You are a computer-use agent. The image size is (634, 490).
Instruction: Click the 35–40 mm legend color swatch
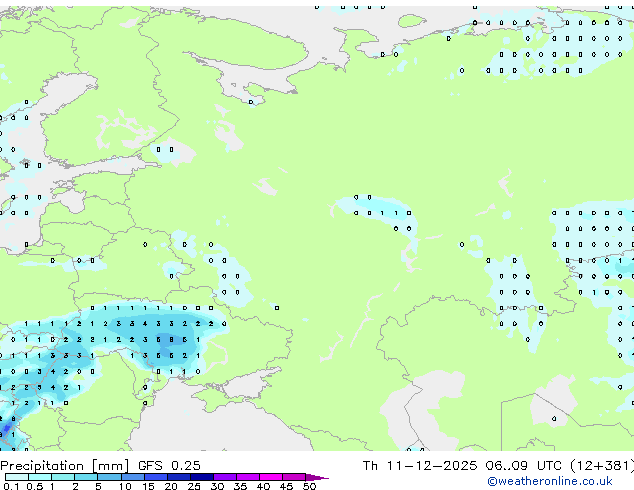click(x=247, y=477)
